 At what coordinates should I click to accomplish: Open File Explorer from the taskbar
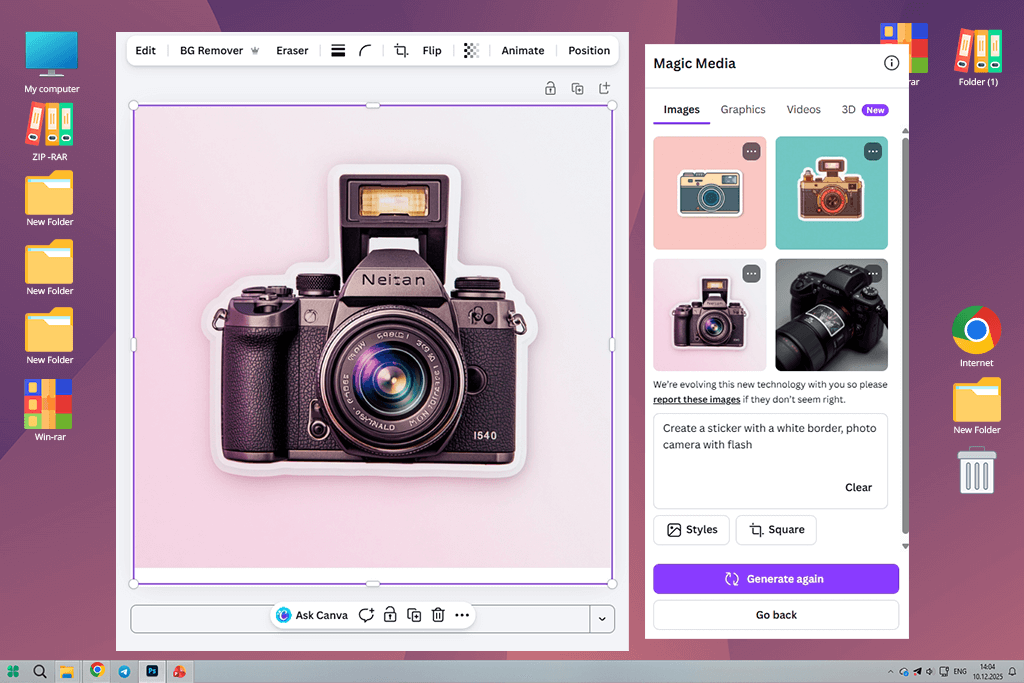[67, 671]
